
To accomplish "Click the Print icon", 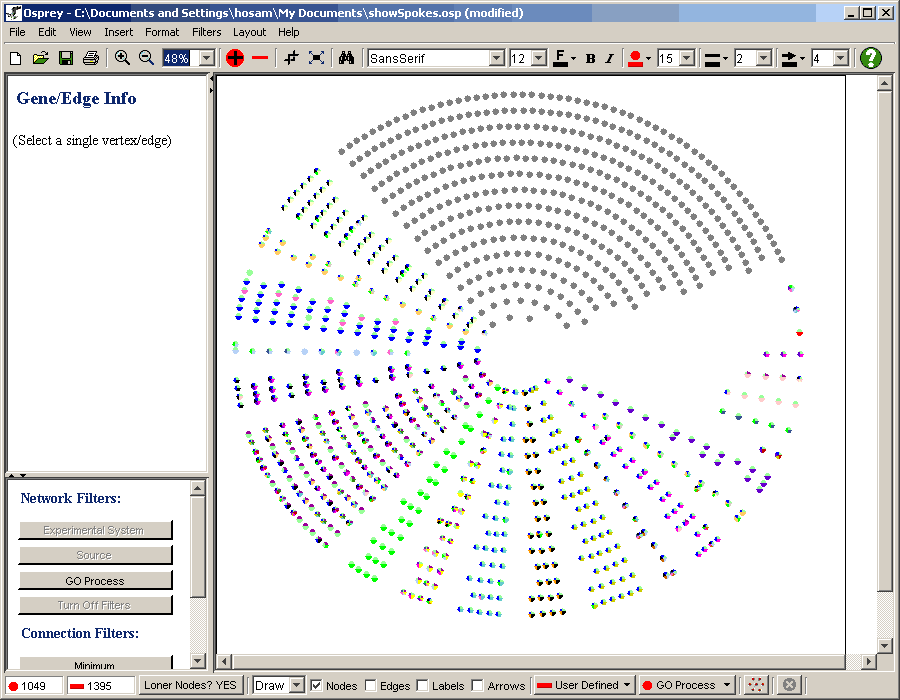I will click(x=90, y=58).
